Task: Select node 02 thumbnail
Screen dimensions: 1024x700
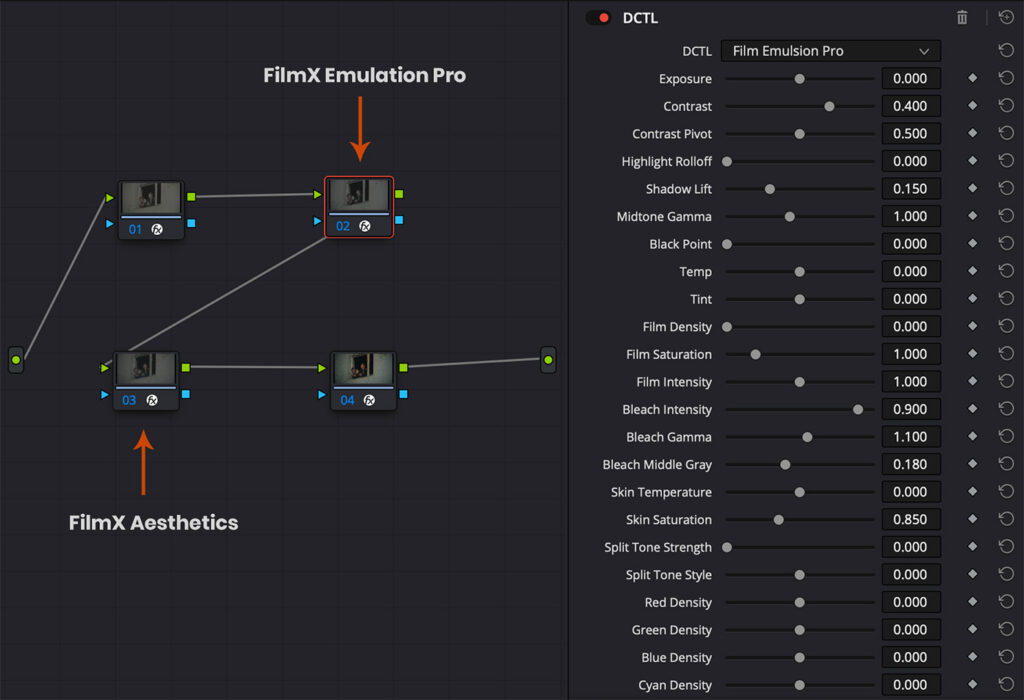Action: pos(359,195)
